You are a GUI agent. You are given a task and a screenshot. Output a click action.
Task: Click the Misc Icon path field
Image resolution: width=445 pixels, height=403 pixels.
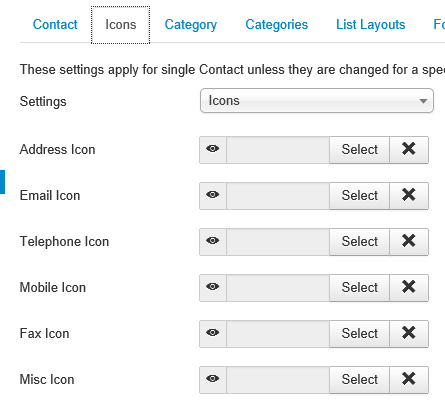(278, 380)
